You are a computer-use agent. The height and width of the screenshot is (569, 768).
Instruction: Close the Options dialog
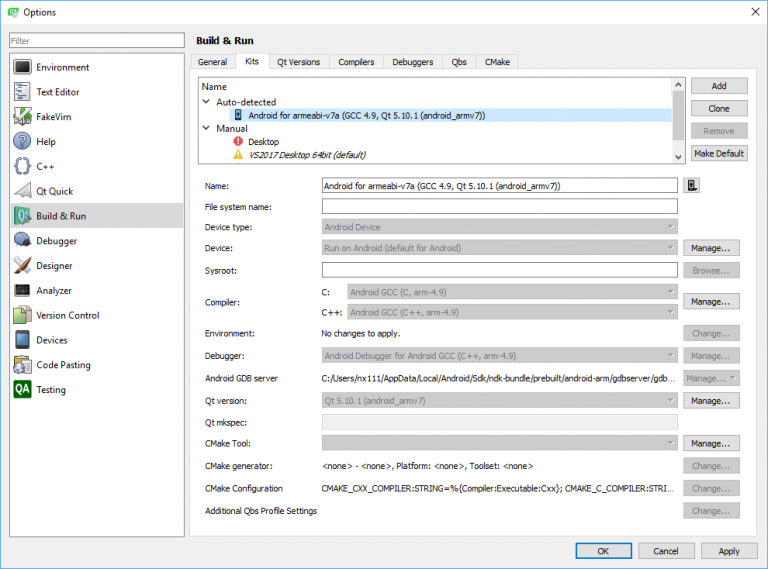pyautogui.click(x=755, y=12)
